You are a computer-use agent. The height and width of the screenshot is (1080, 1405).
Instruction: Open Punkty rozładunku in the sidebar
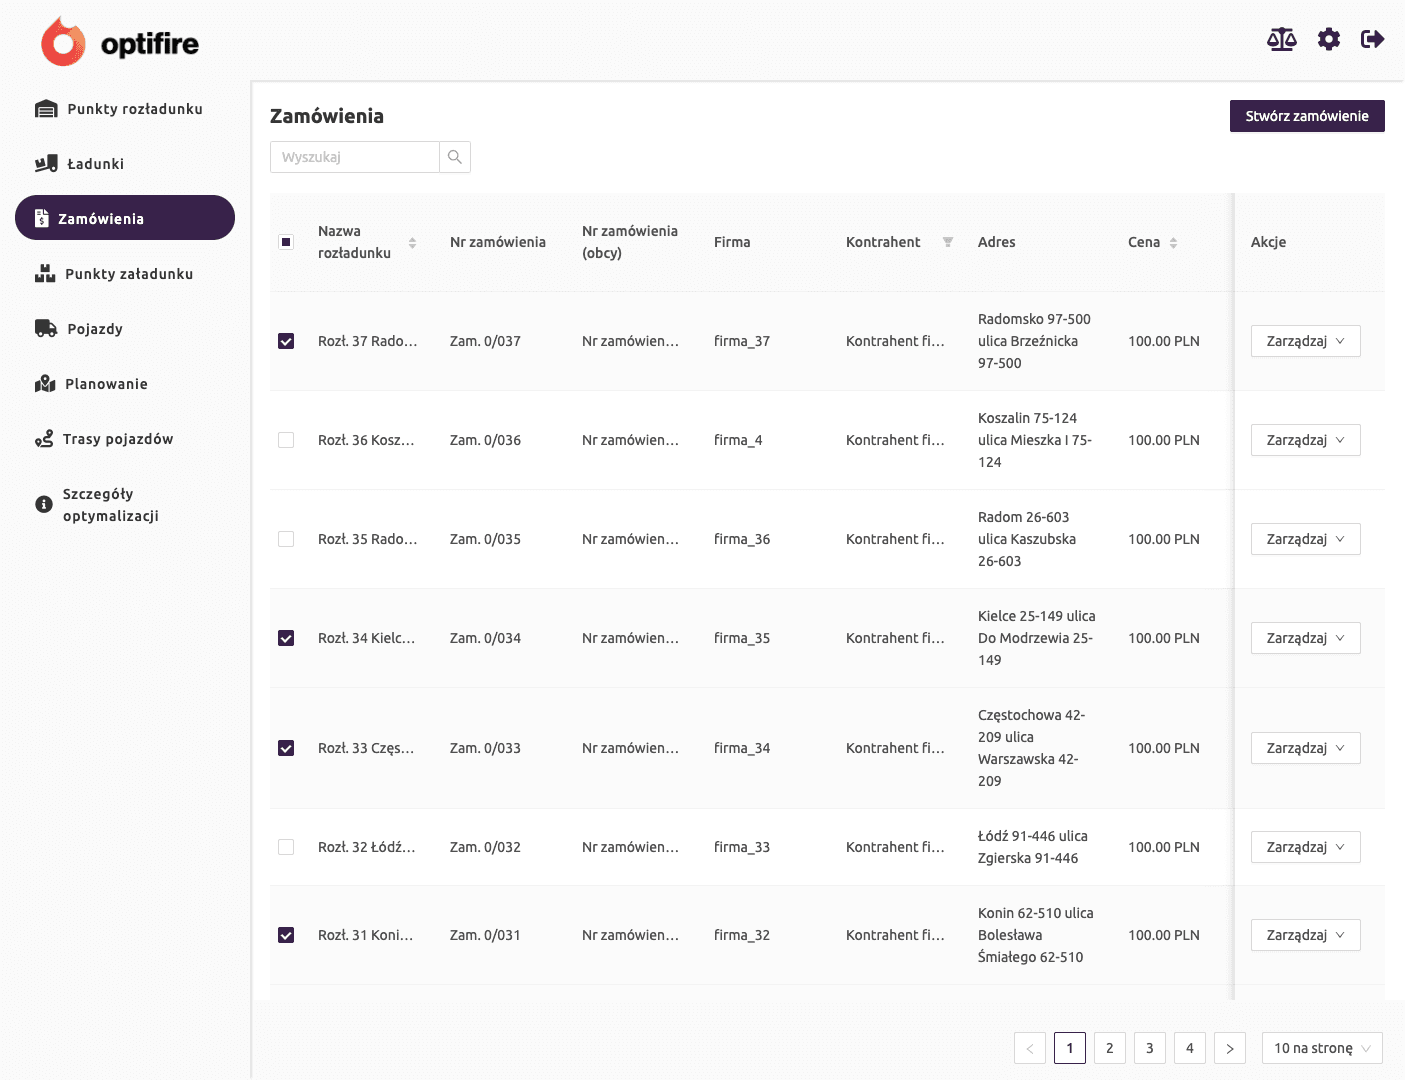[x=134, y=109]
